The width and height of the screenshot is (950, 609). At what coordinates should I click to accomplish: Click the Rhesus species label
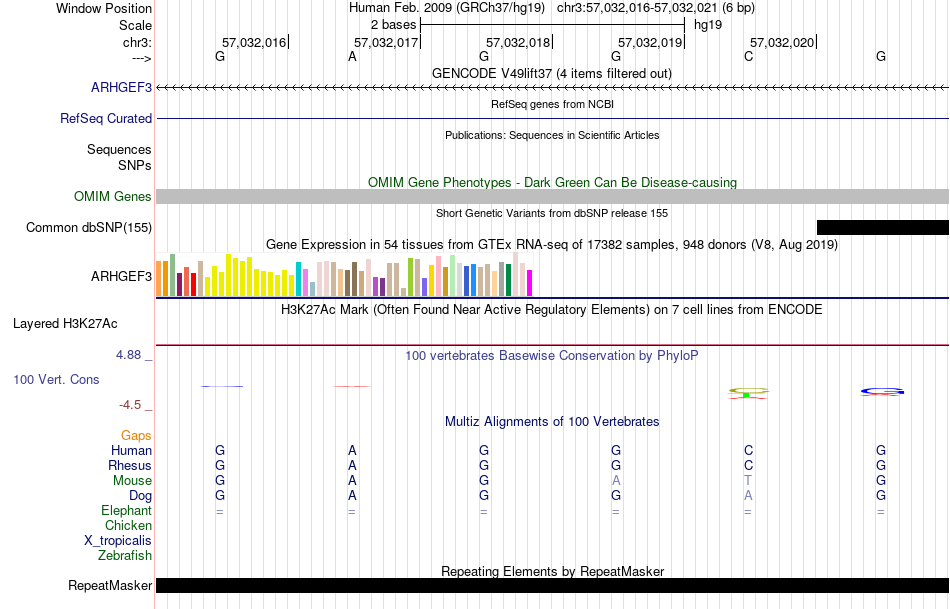(130, 465)
